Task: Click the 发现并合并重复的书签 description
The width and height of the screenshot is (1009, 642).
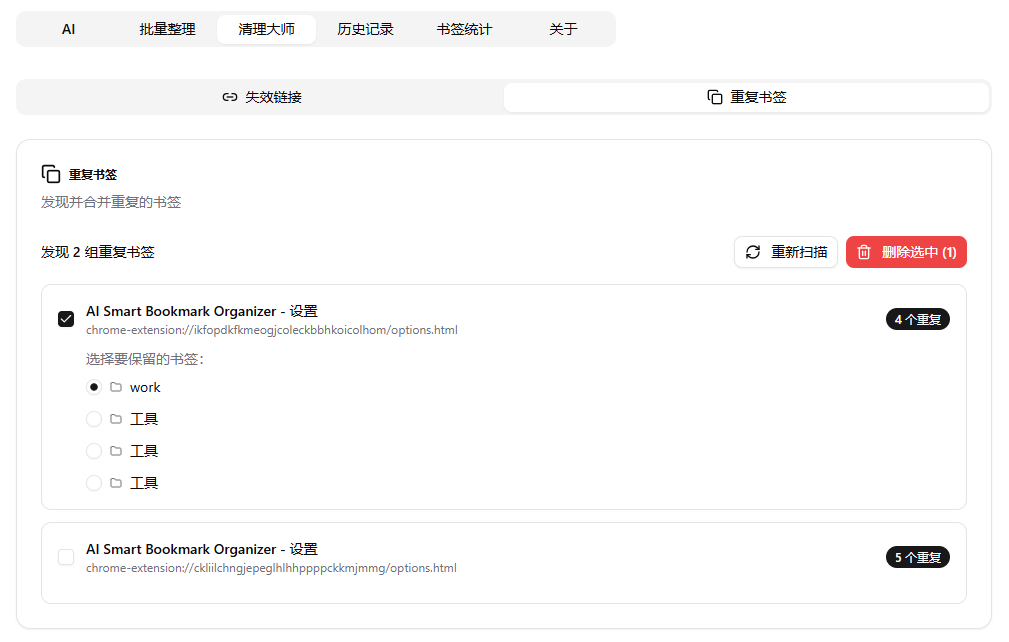Action: [x=111, y=202]
